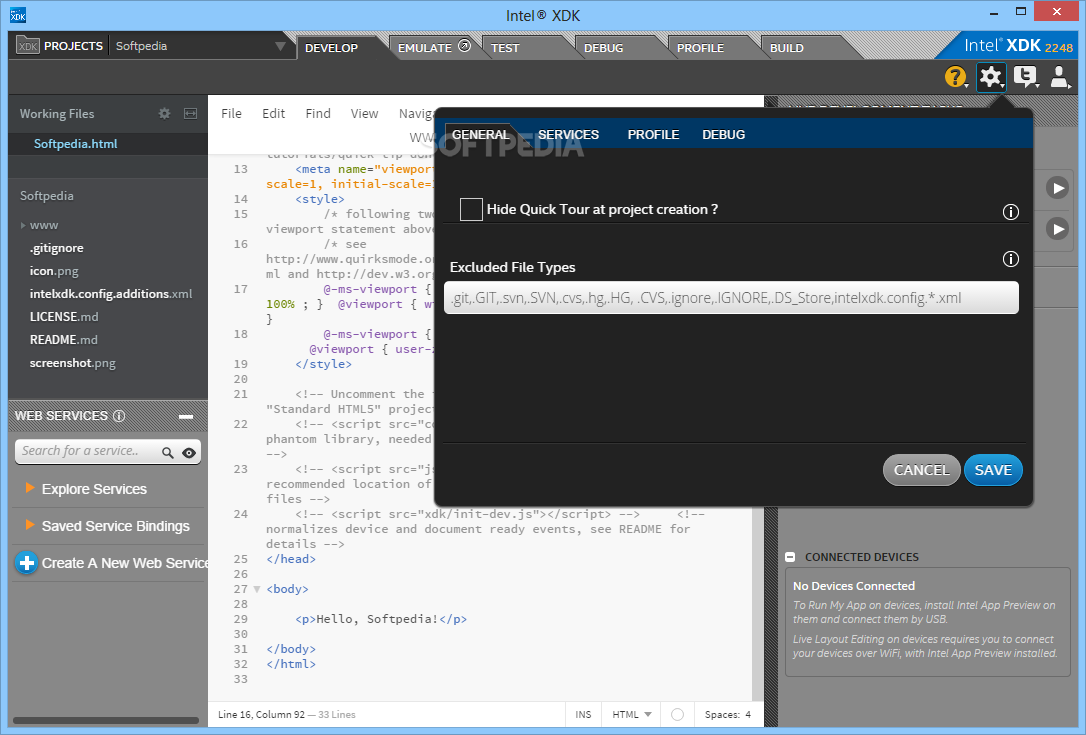Collapse the body tag fold arrow at line 27
Image resolution: width=1086 pixels, height=735 pixels.
(x=257, y=590)
